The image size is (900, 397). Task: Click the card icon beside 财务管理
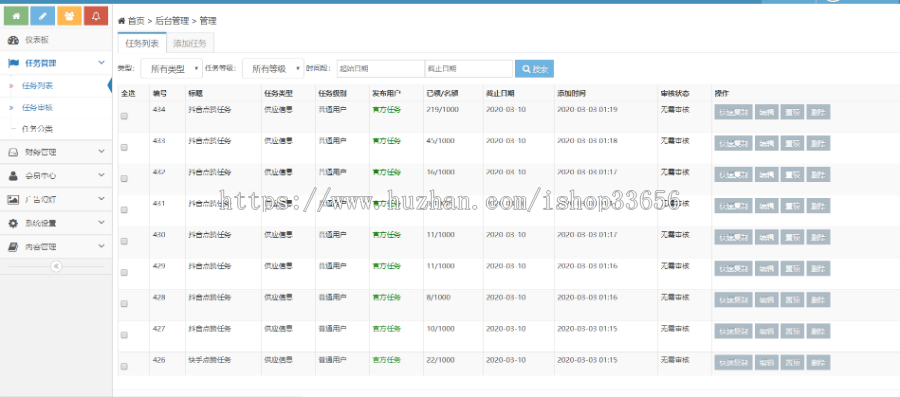13,153
